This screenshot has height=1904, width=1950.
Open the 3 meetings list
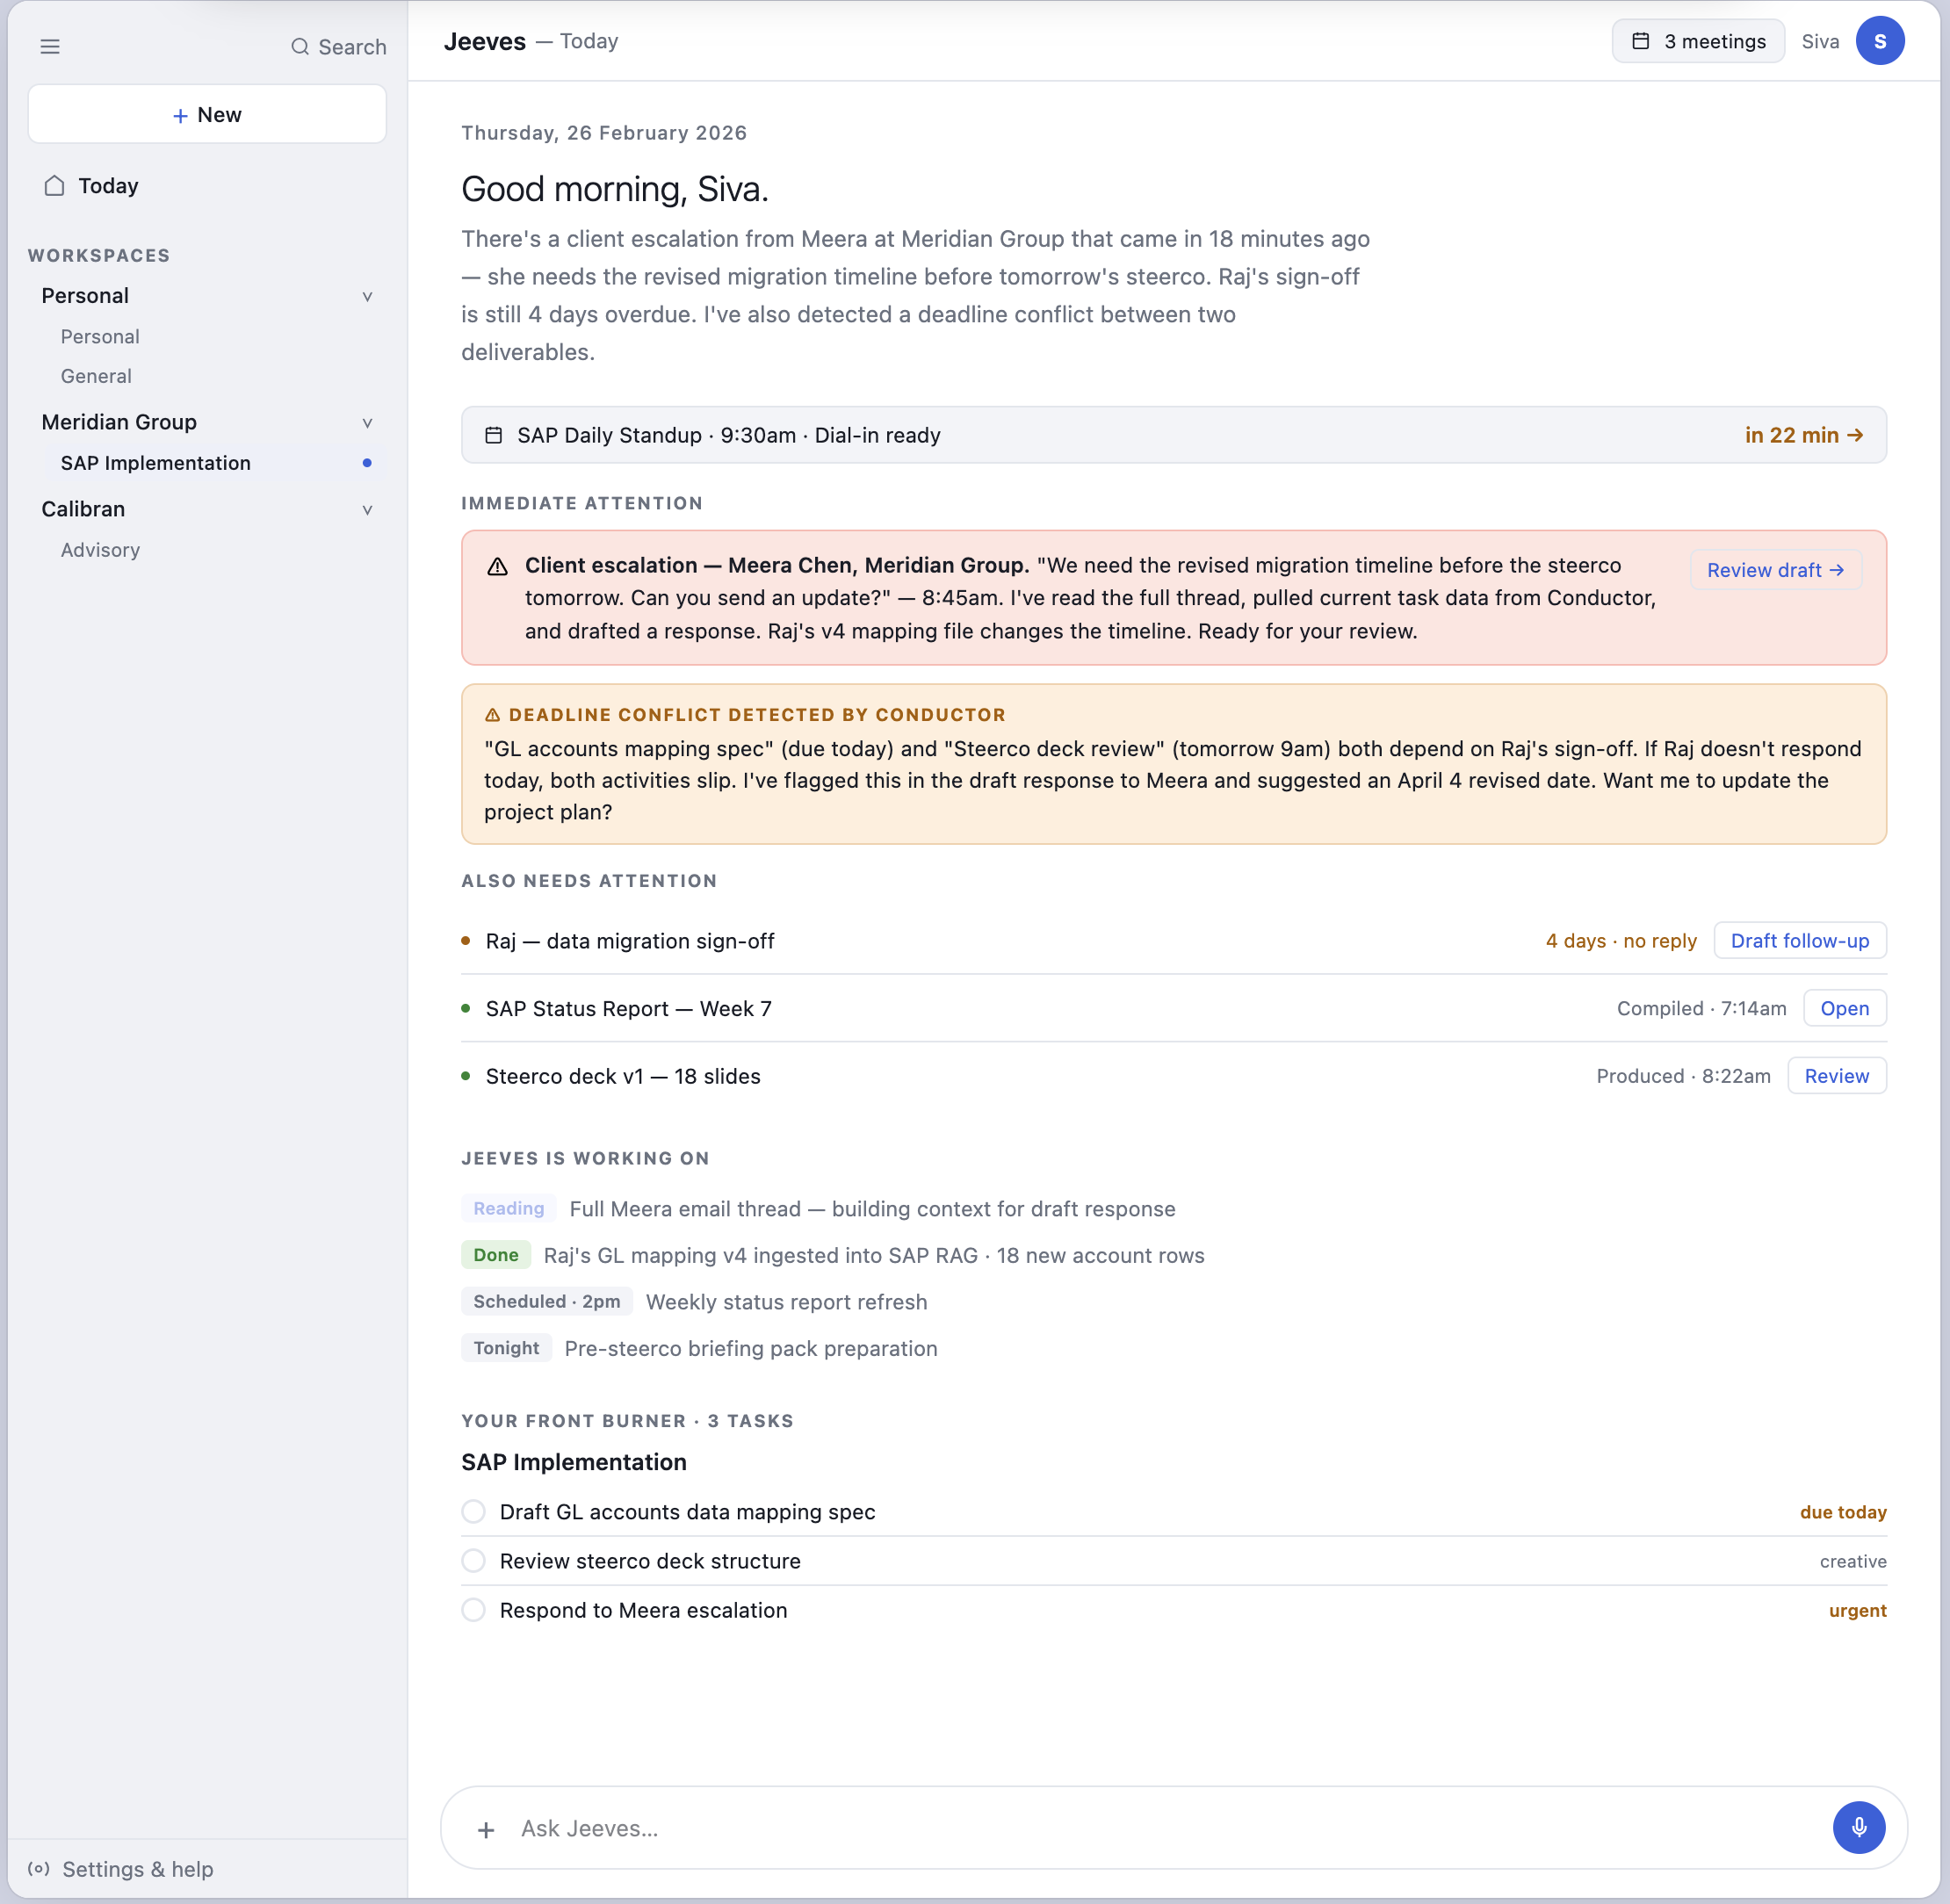(1697, 41)
